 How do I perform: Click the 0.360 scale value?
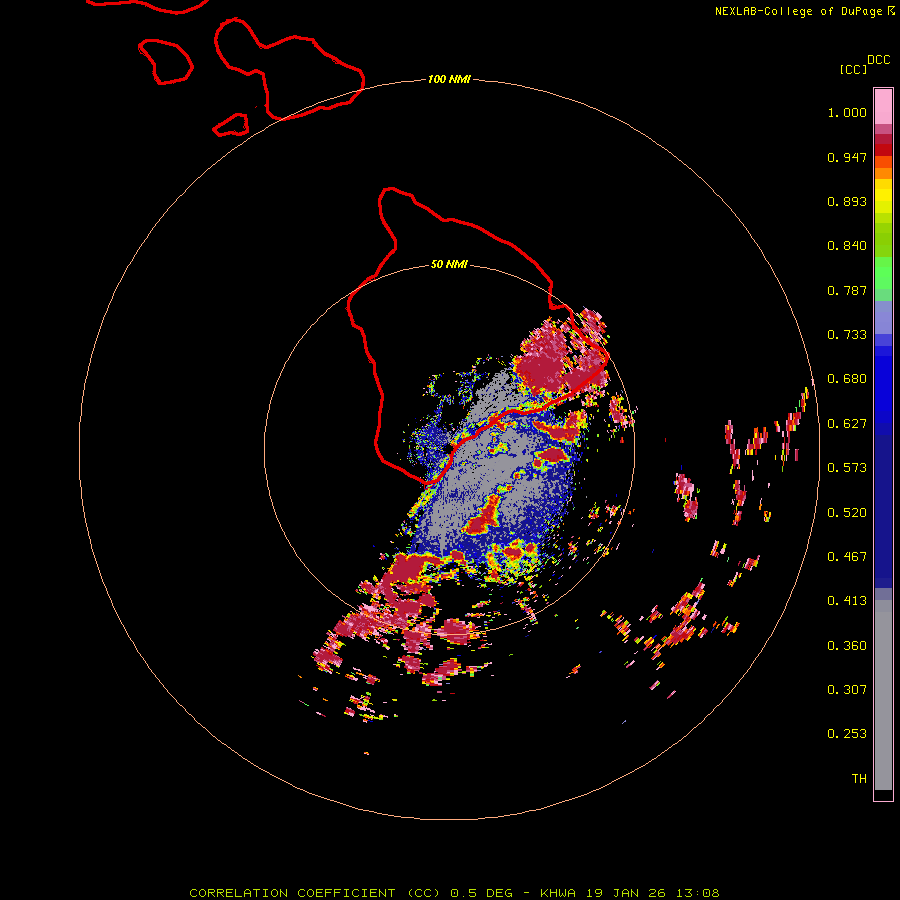847,646
